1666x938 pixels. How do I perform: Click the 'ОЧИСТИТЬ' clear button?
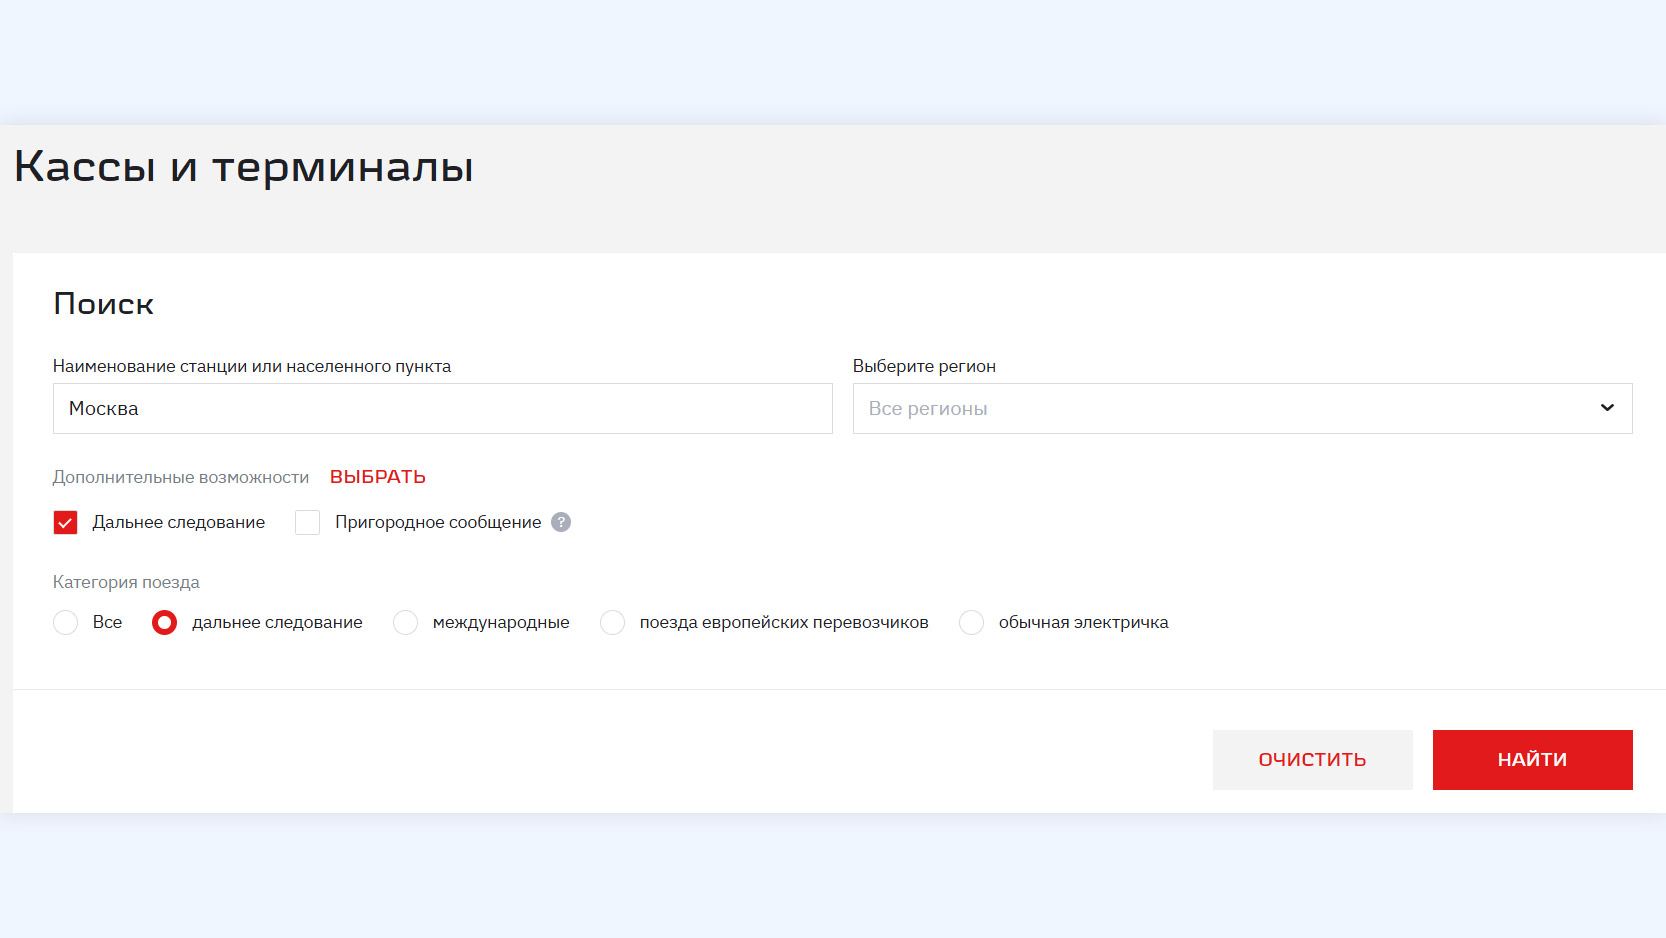point(1312,760)
